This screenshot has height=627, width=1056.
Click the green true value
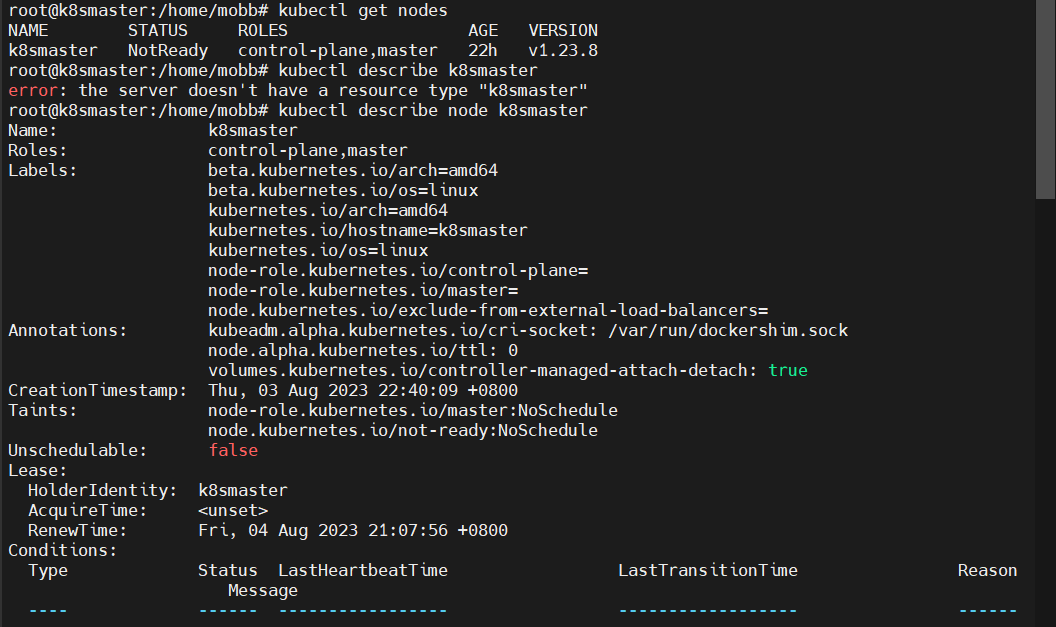tap(788, 370)
